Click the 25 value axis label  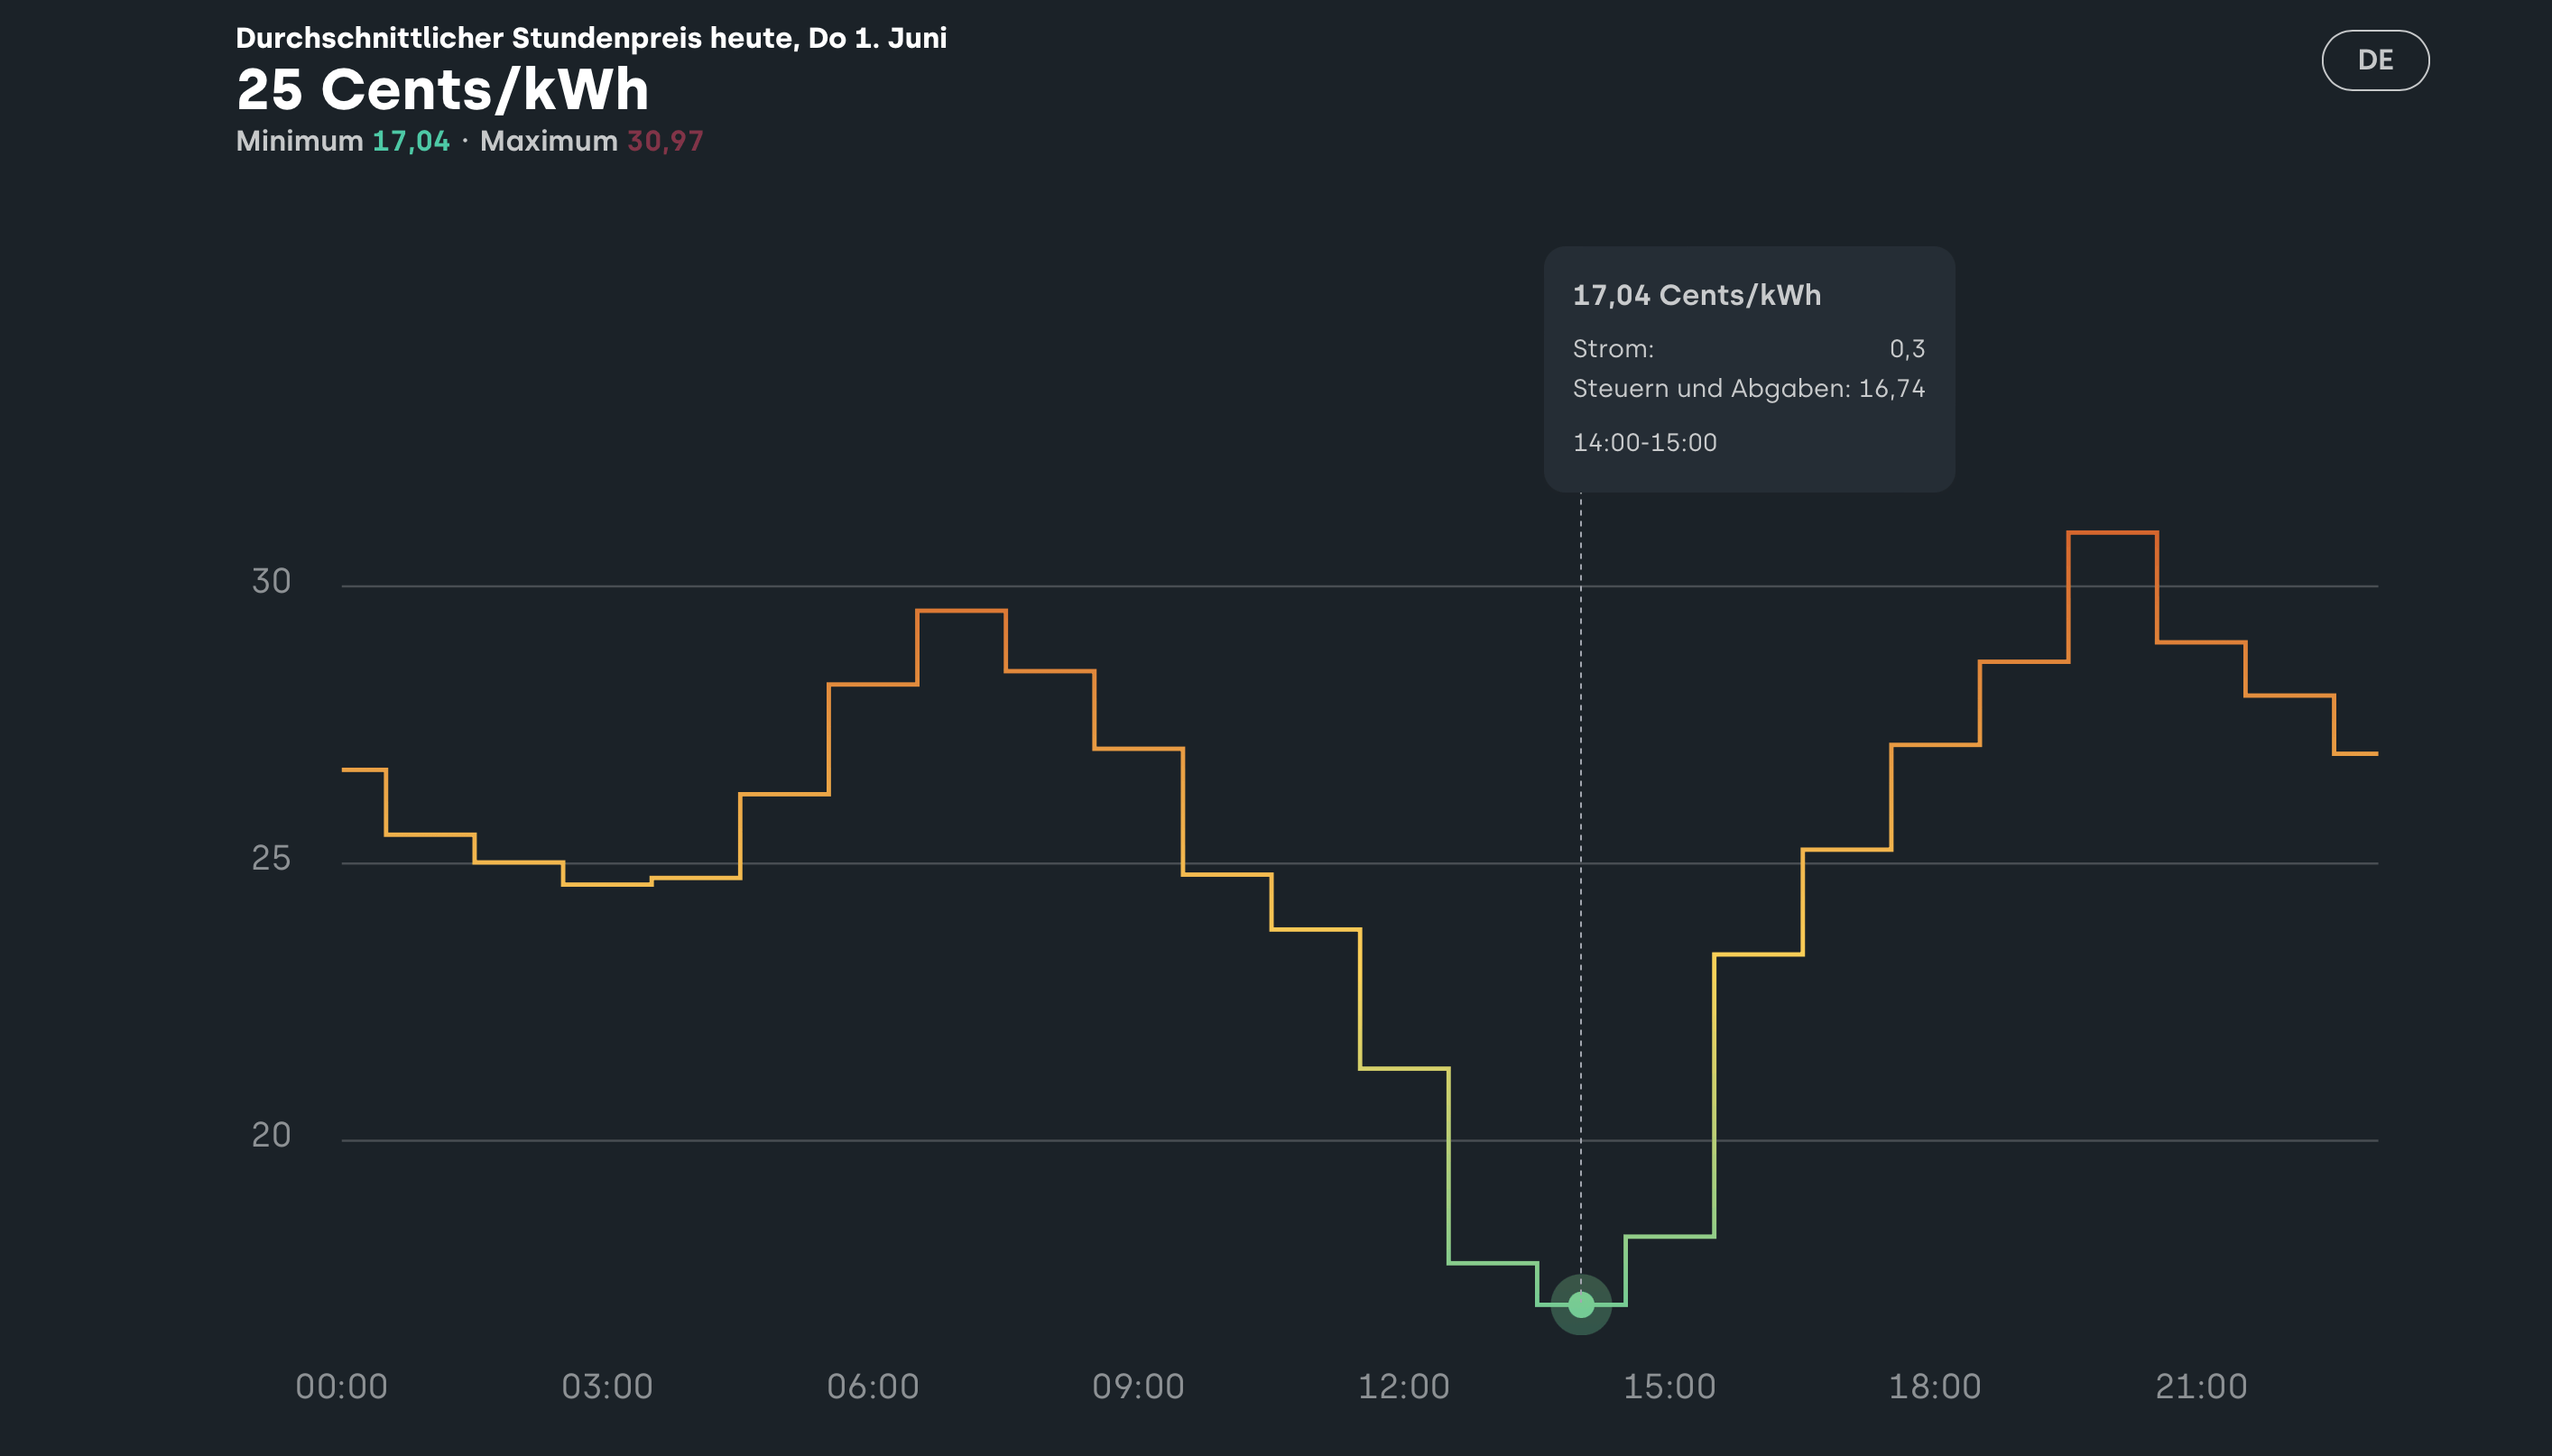270,858
